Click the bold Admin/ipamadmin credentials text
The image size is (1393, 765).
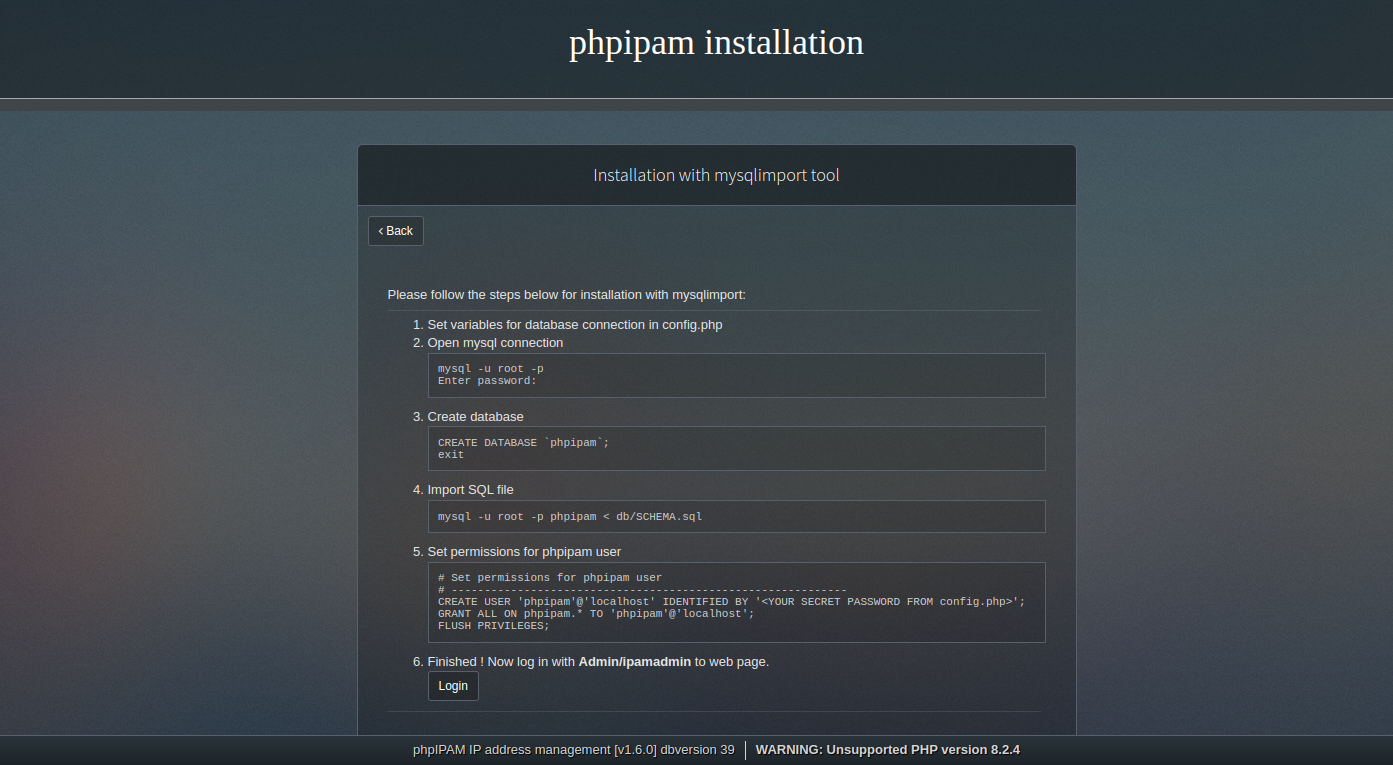634,662
